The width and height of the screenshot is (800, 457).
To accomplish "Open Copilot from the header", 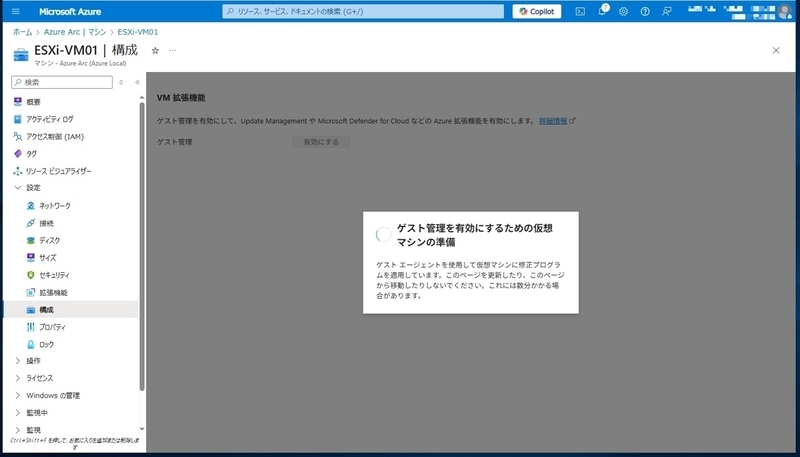I will coord(537,11).
